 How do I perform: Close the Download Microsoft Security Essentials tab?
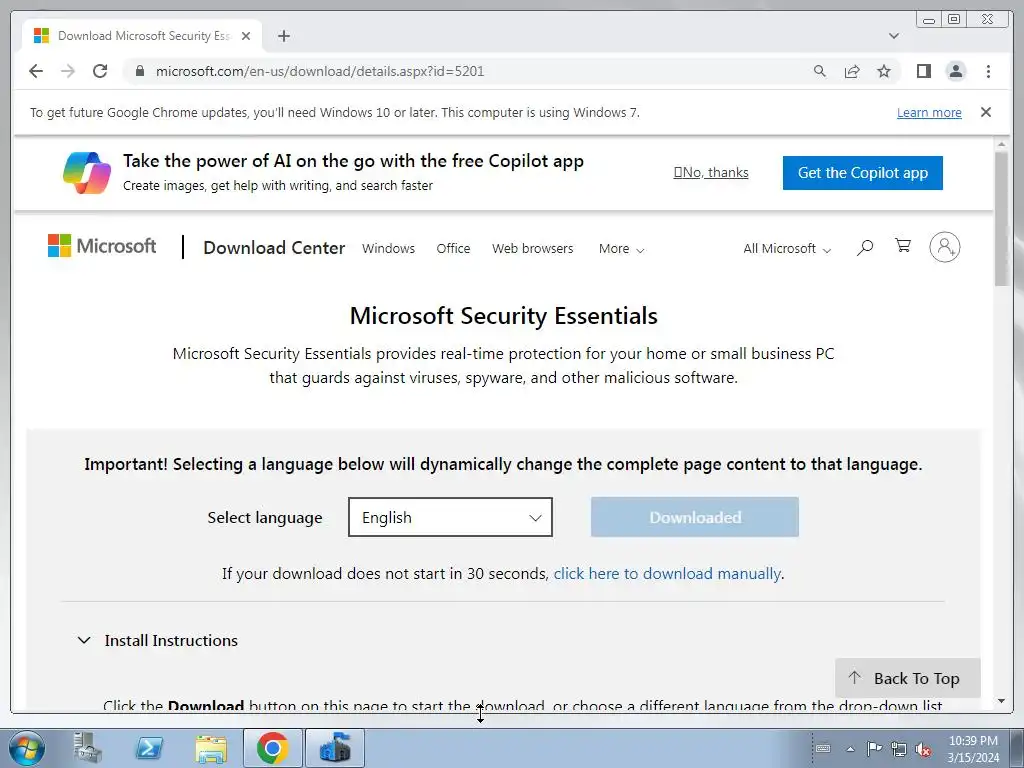(246, 36)
